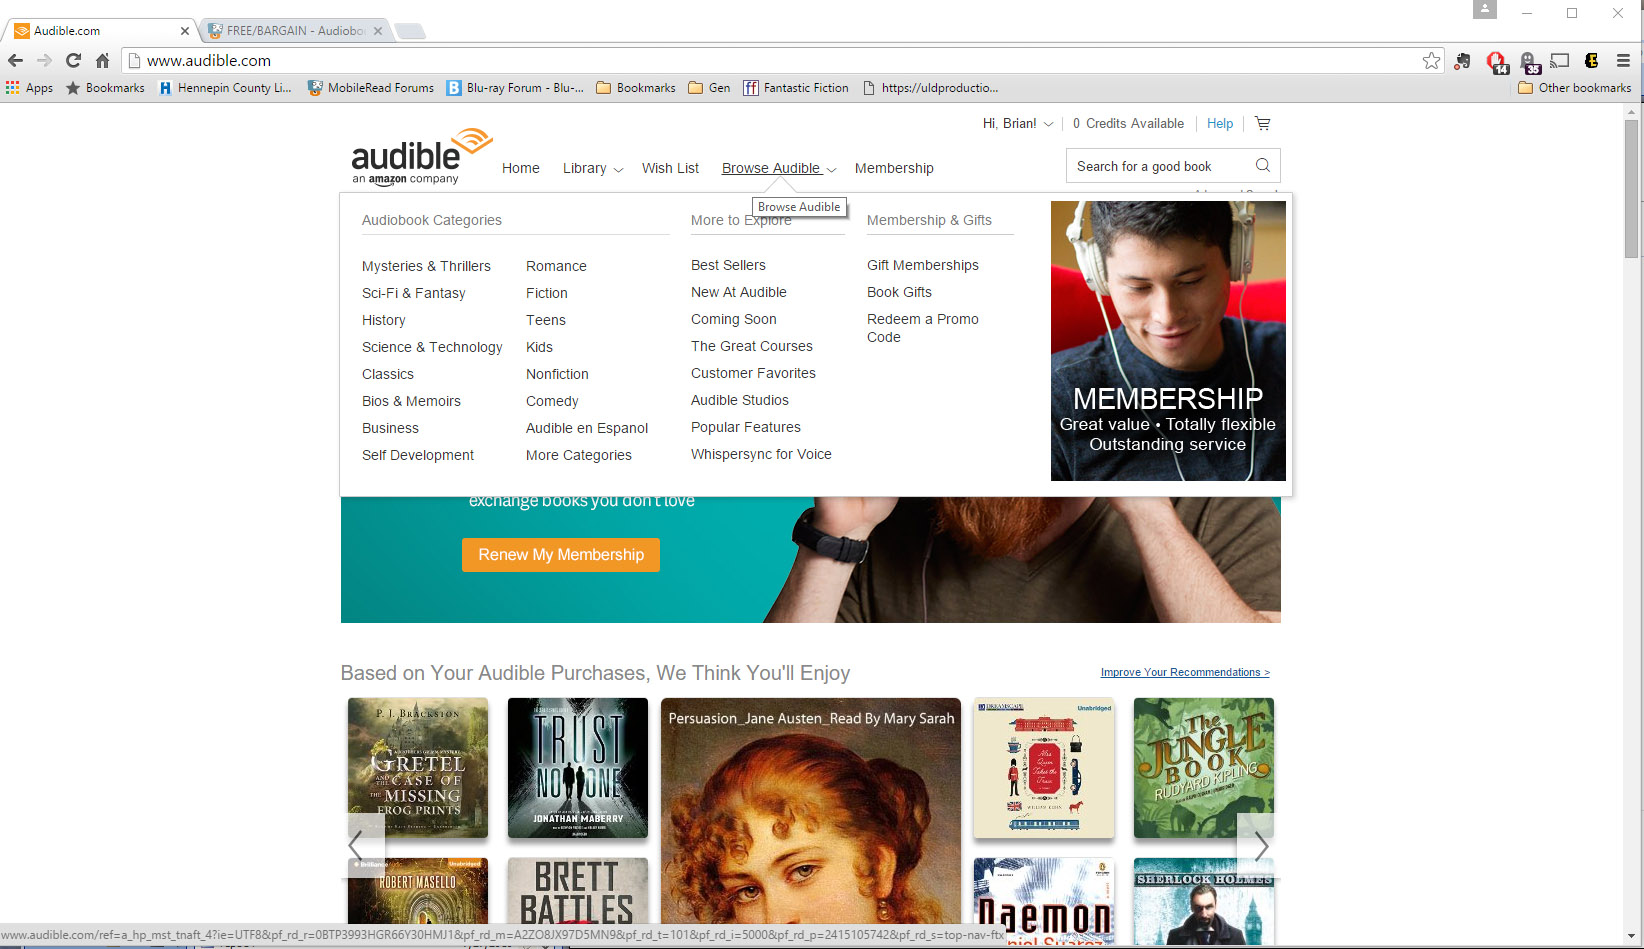
Task: Open the Bookmarks folder in bookmarks bar
Action: tap(636, 88)
